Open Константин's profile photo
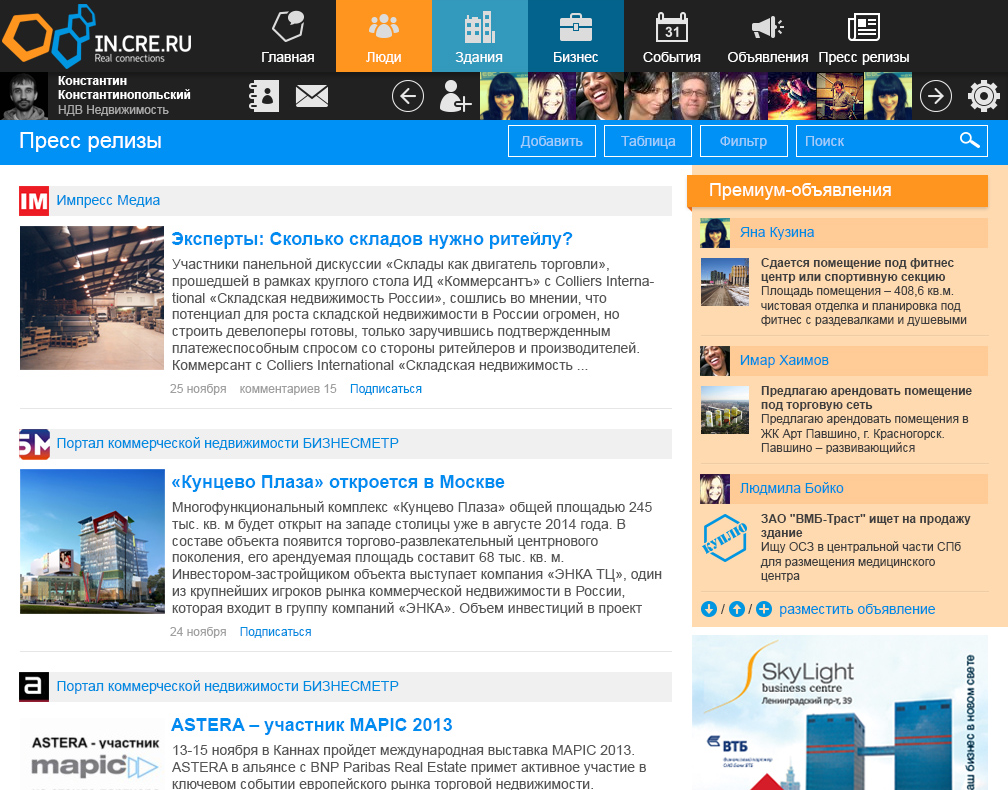 point(24,96)
